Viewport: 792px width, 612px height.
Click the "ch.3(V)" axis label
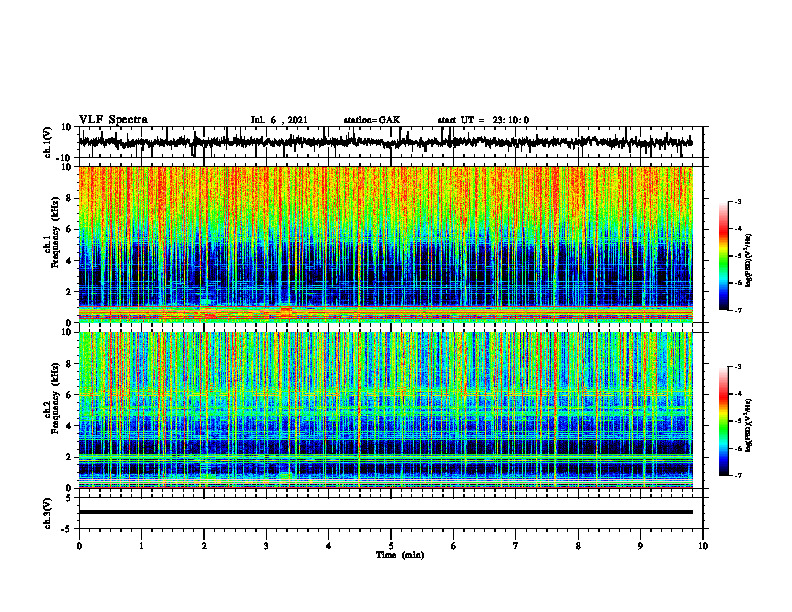(x=47, y=513)
